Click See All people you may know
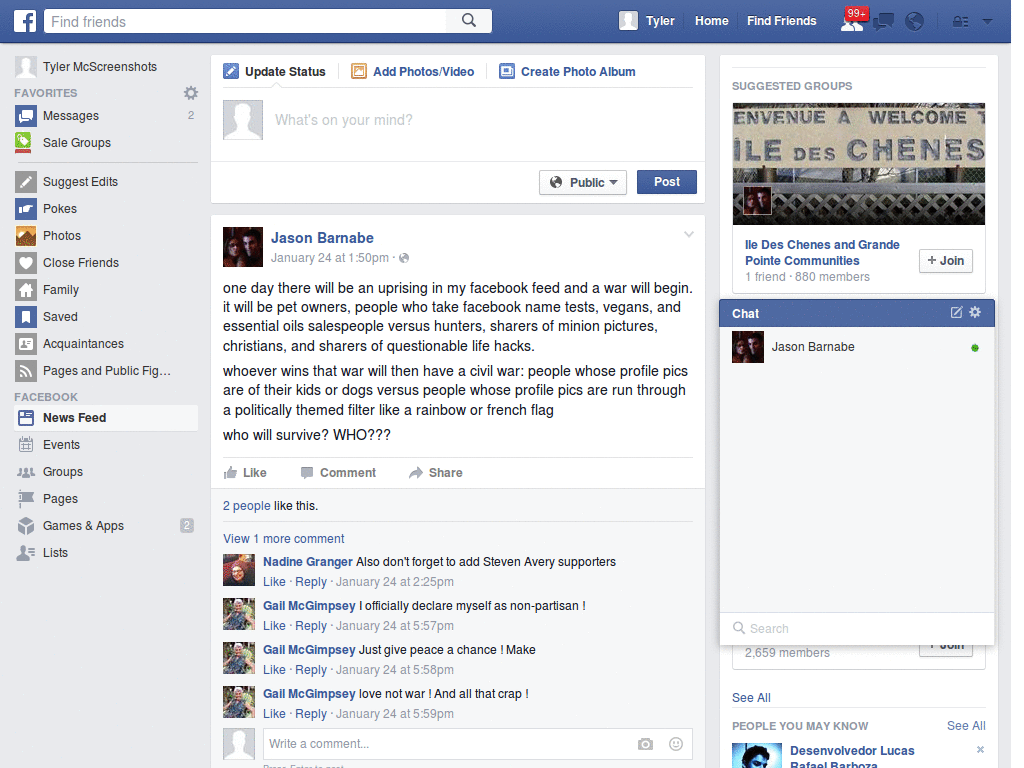Image resolution: width=1024 pixels, height=768 pixels. click(966, 726)
